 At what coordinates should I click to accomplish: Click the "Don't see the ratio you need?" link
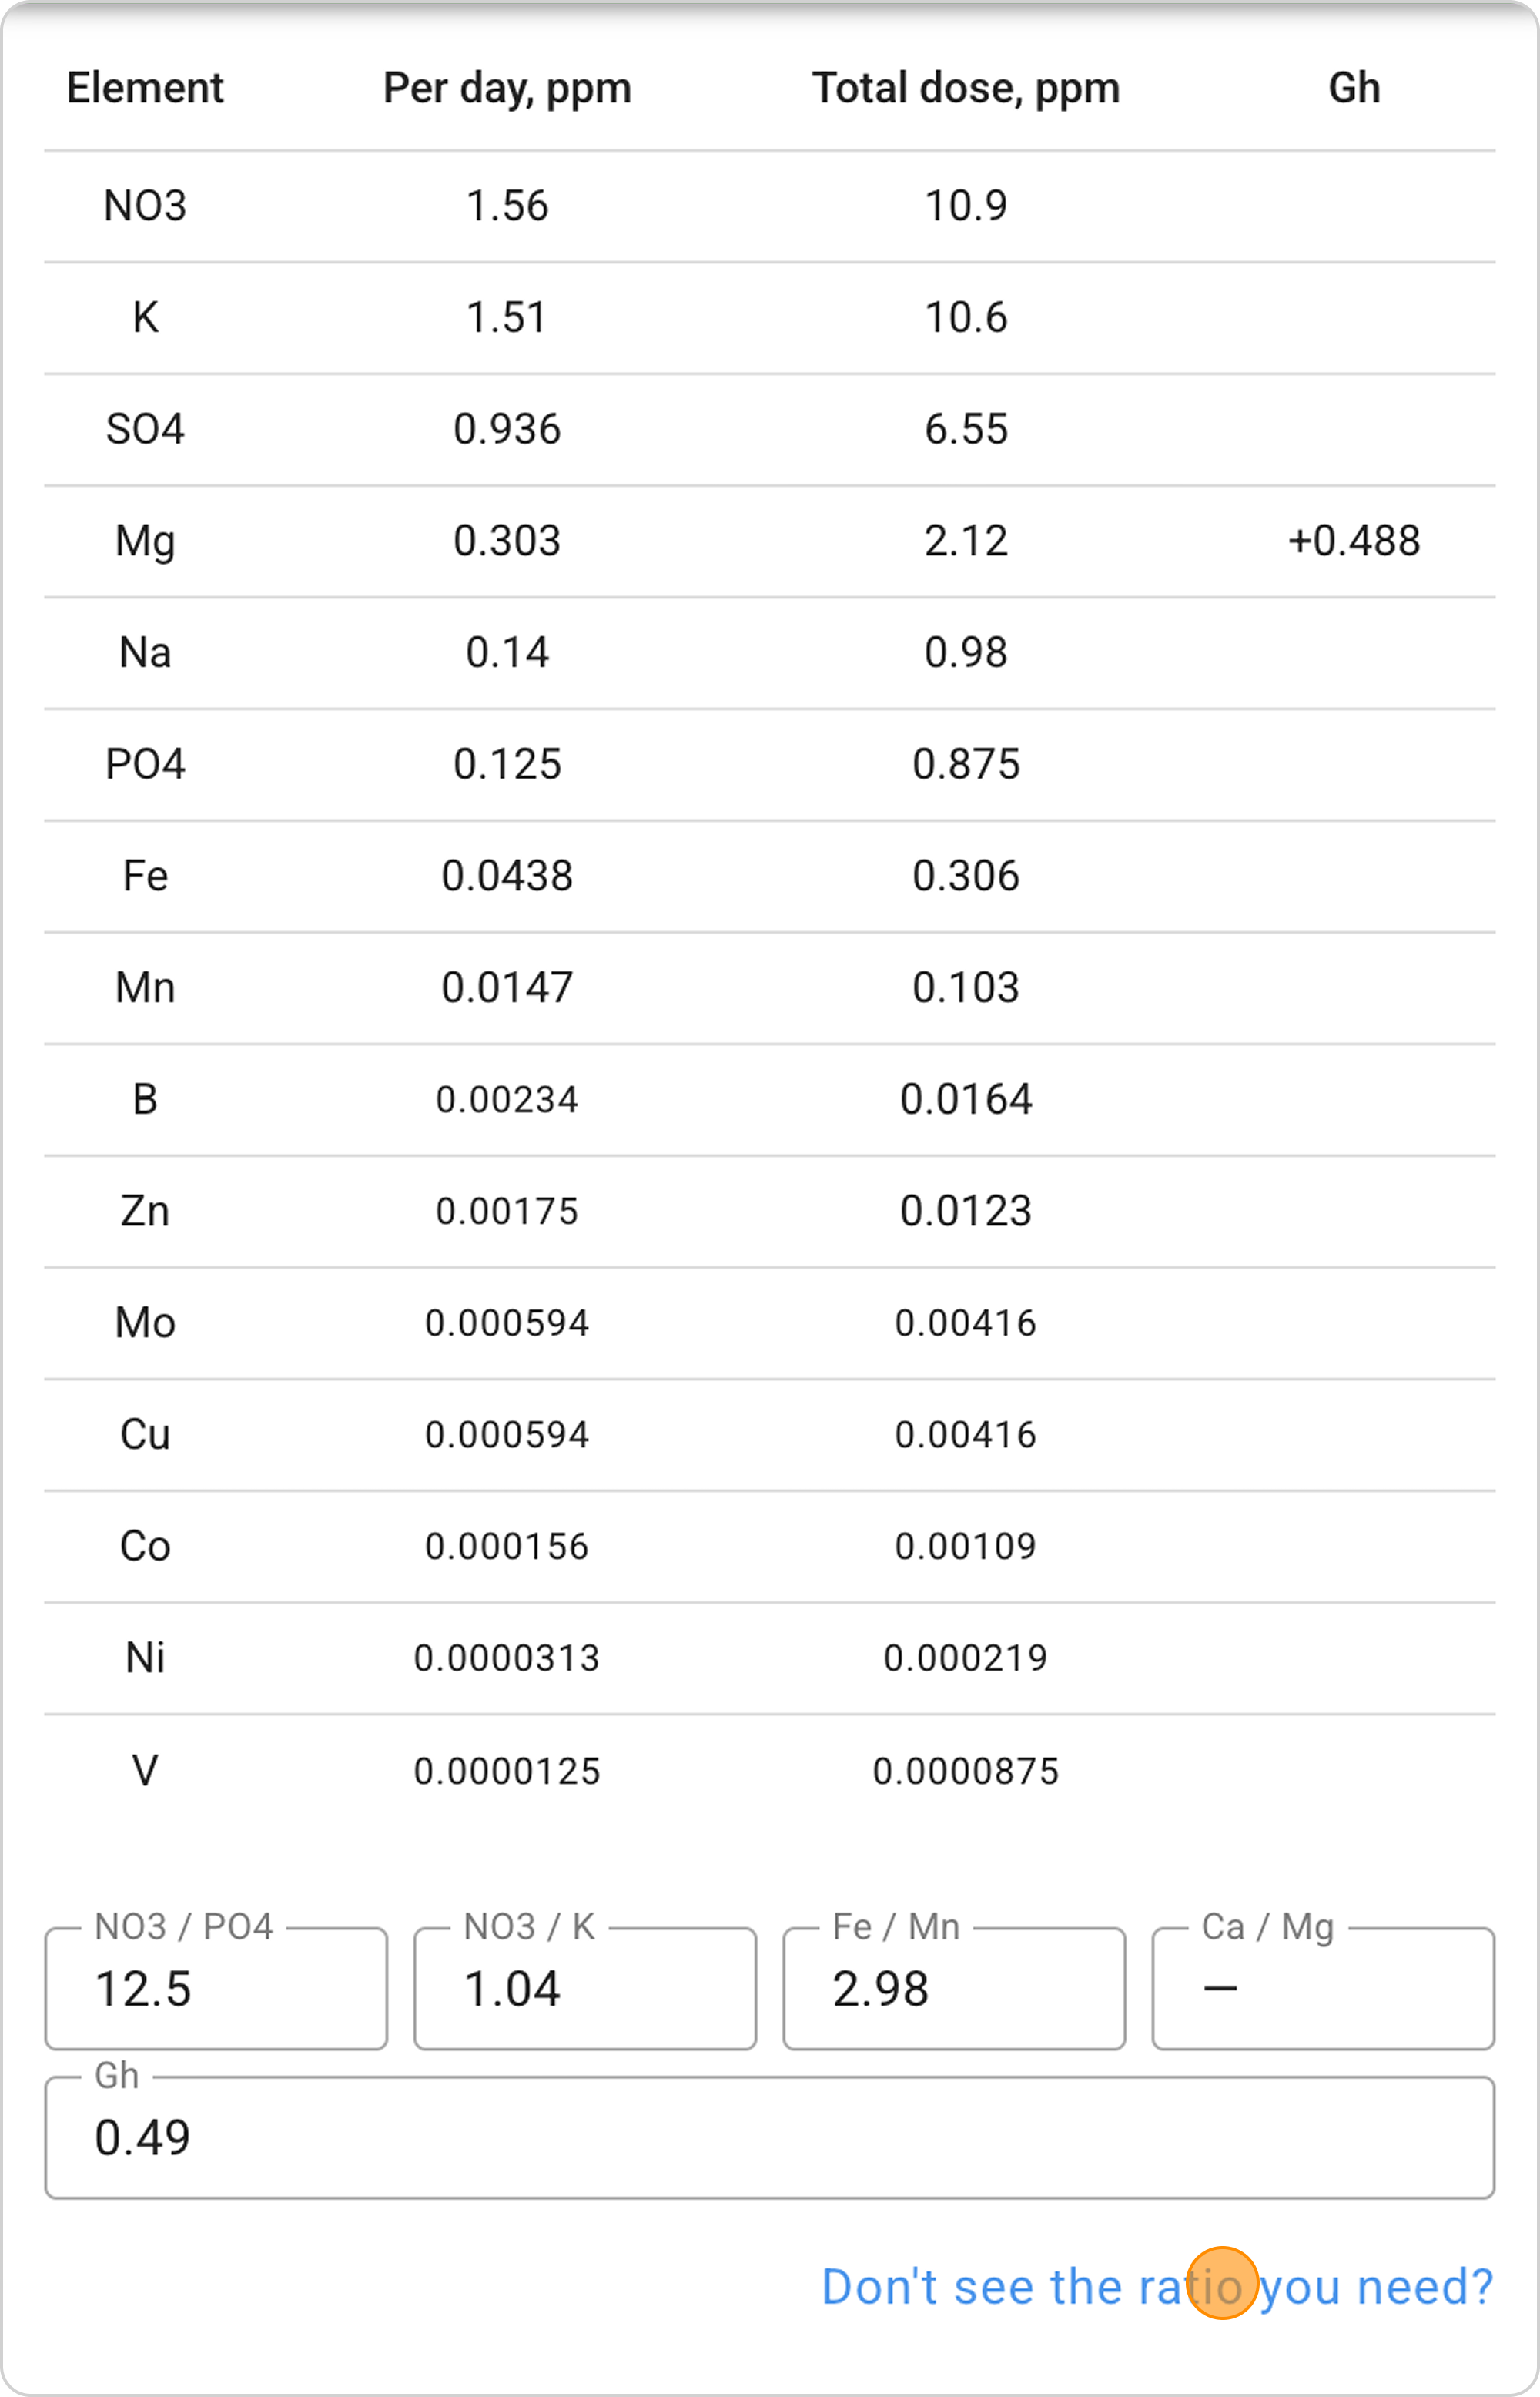[1156, 2286]
